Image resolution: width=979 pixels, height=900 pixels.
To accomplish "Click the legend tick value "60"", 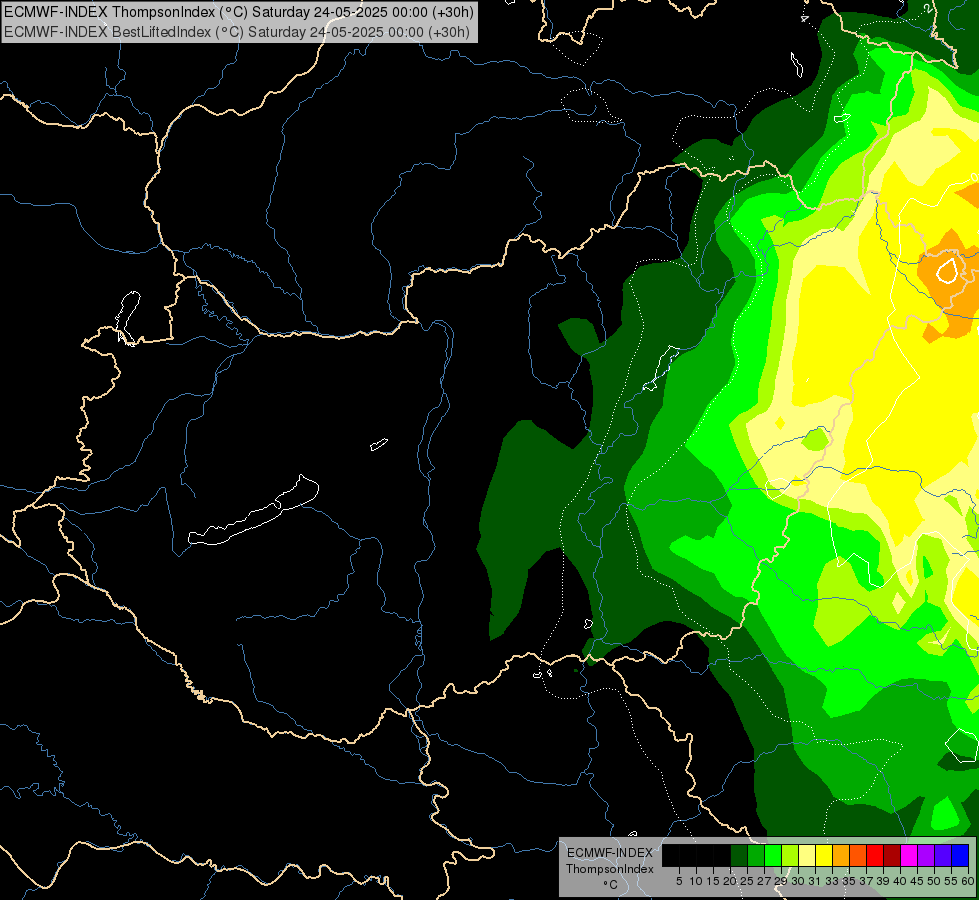I will 968,881.
